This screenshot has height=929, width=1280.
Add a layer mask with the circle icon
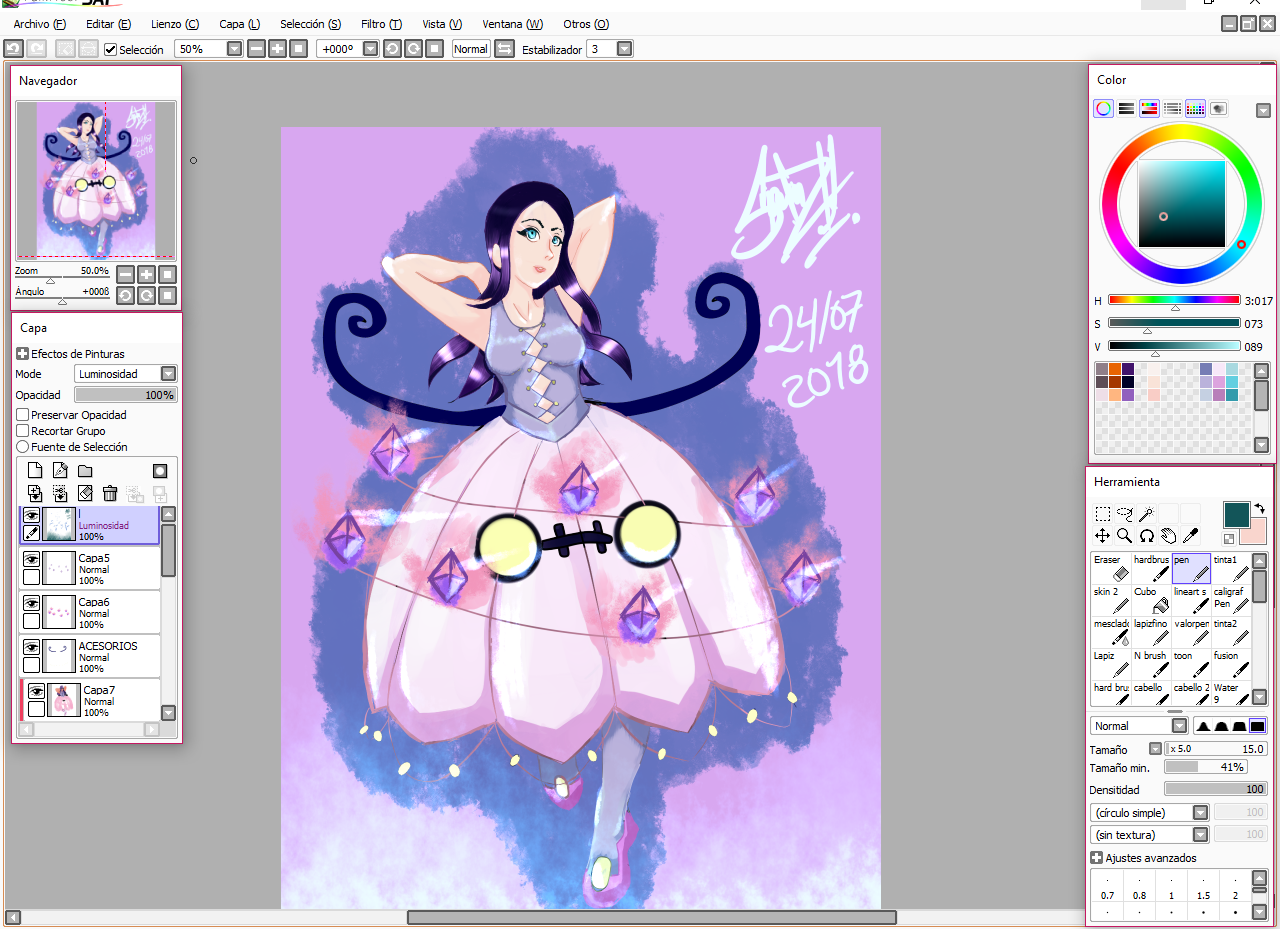160,471
